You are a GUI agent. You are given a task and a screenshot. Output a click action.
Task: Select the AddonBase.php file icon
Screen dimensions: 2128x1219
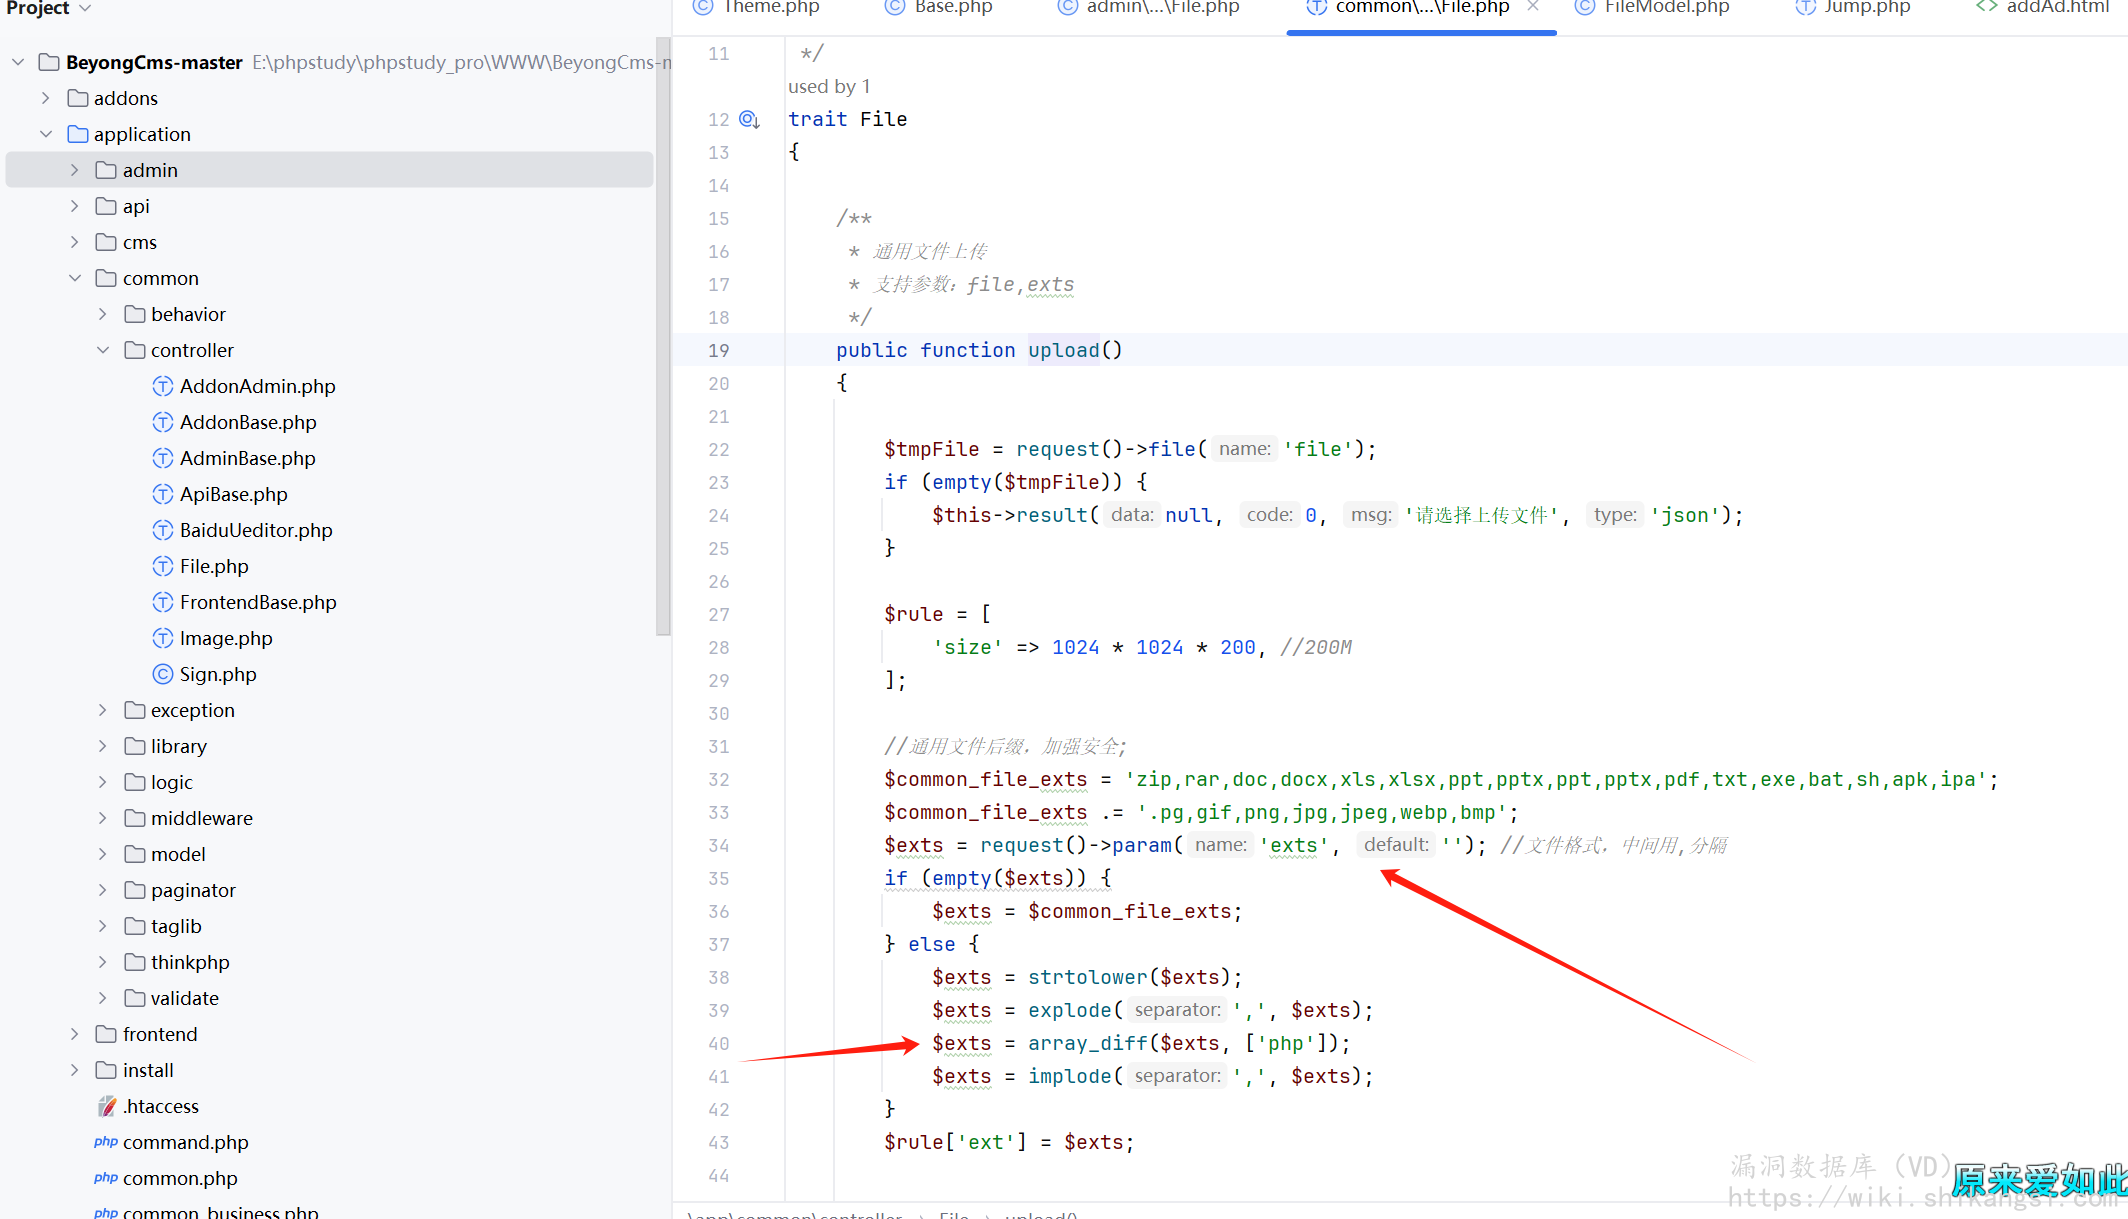coord(163,422)
